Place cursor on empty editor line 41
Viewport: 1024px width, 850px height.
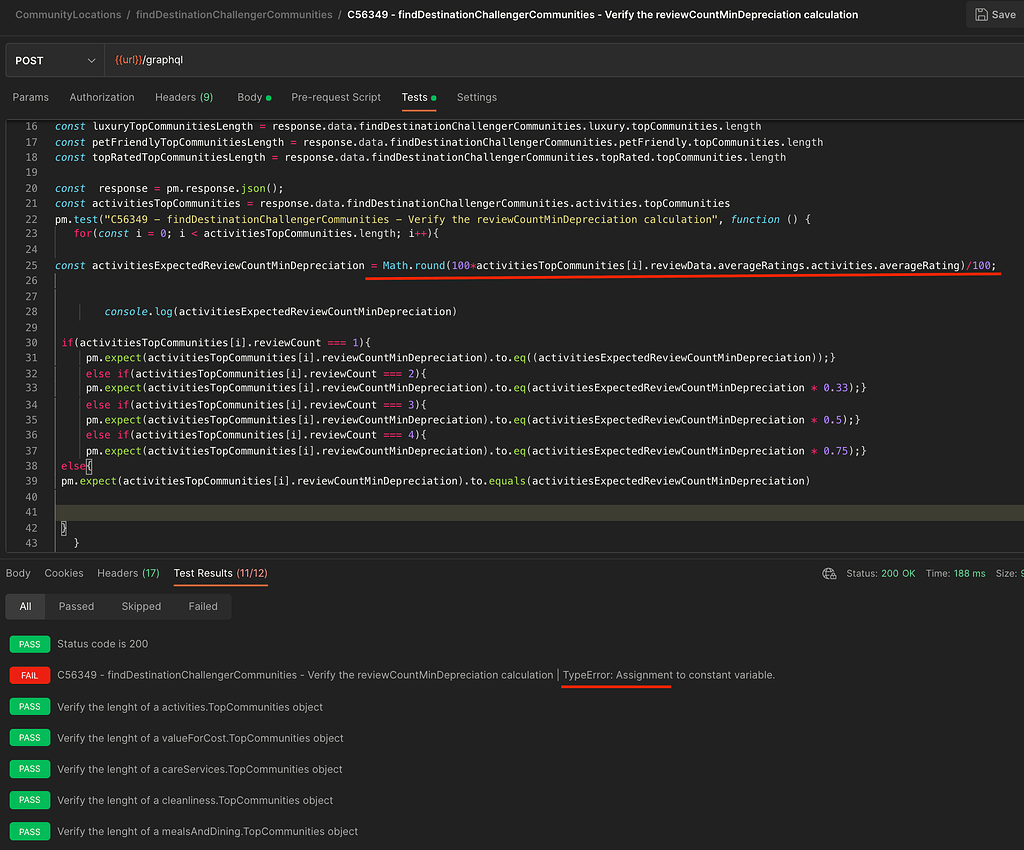point(500,513)
